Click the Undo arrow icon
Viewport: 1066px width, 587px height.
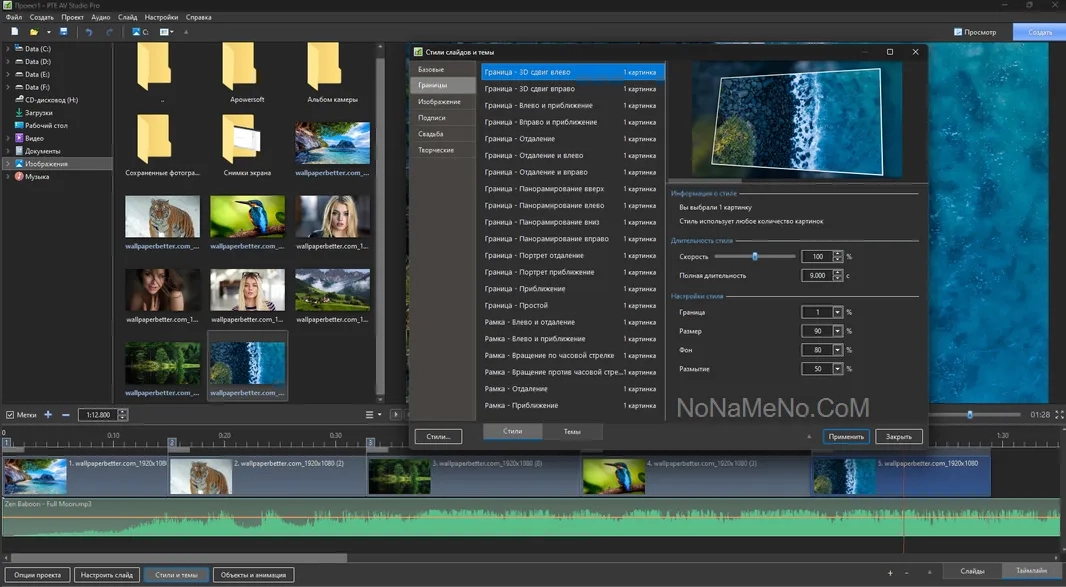tap(89, 32)
